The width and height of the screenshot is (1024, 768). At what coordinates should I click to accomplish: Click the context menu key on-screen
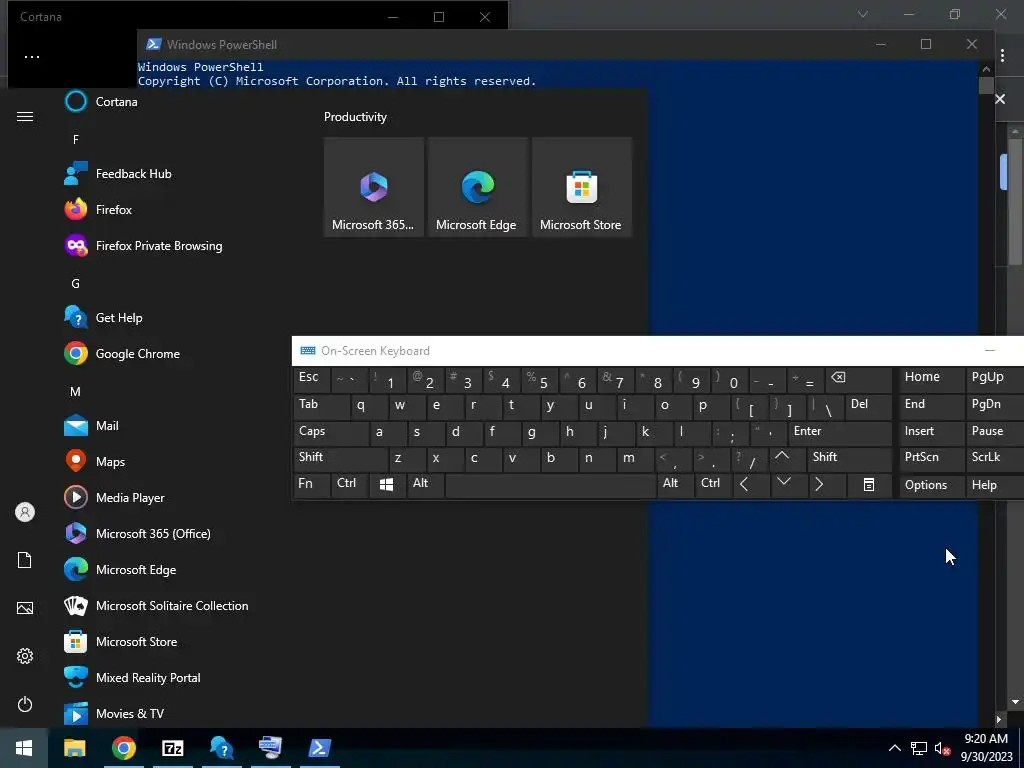point(869,486)
